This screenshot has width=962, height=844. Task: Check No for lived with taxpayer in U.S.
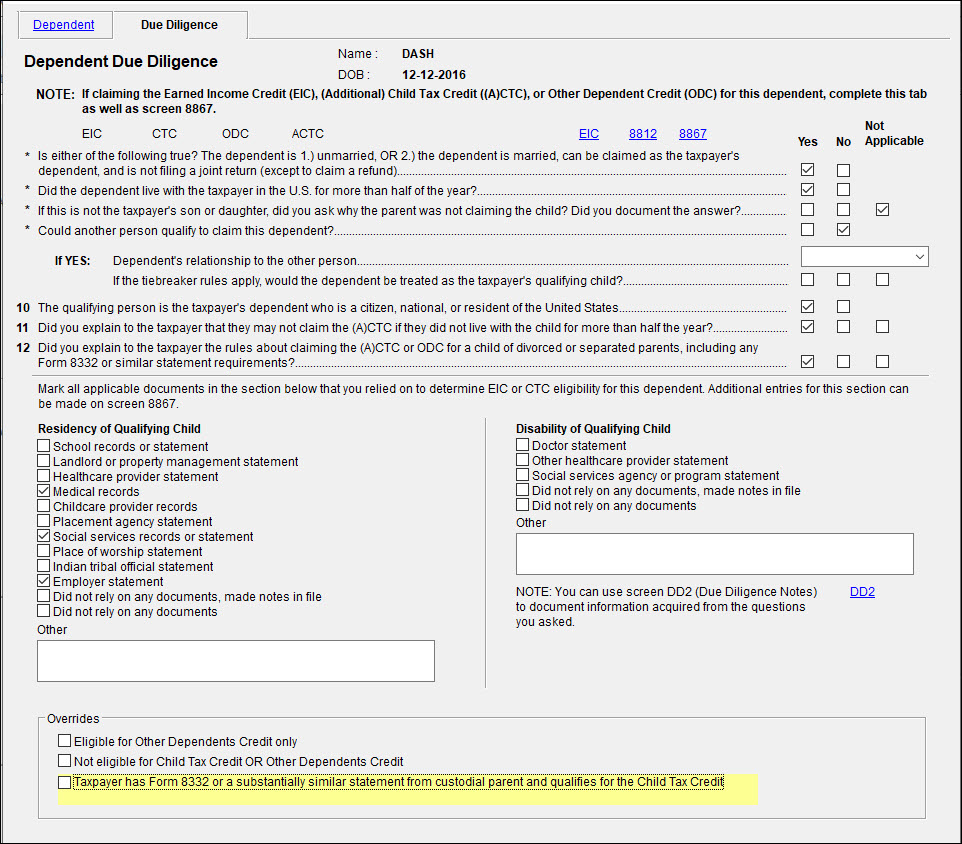click(844, 190)
